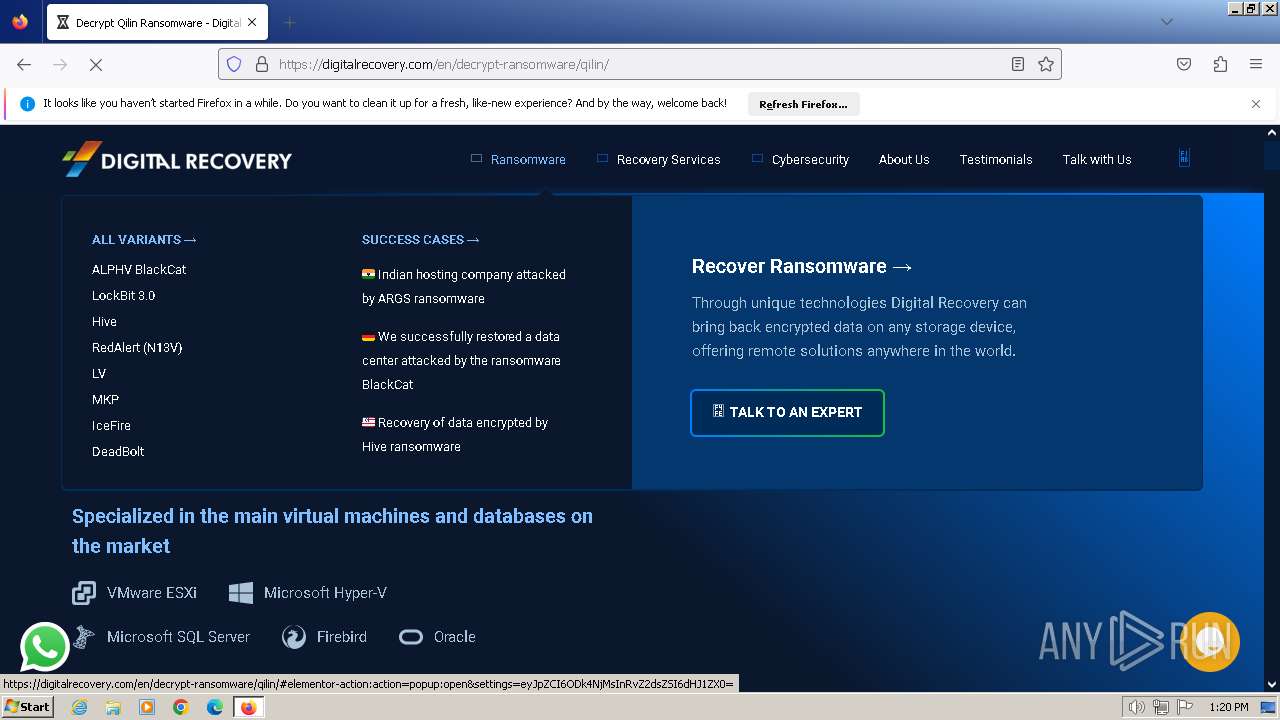Open Hive ransomware recovery case
This screenshot has width=1280, height=720.
coord(455,434)
